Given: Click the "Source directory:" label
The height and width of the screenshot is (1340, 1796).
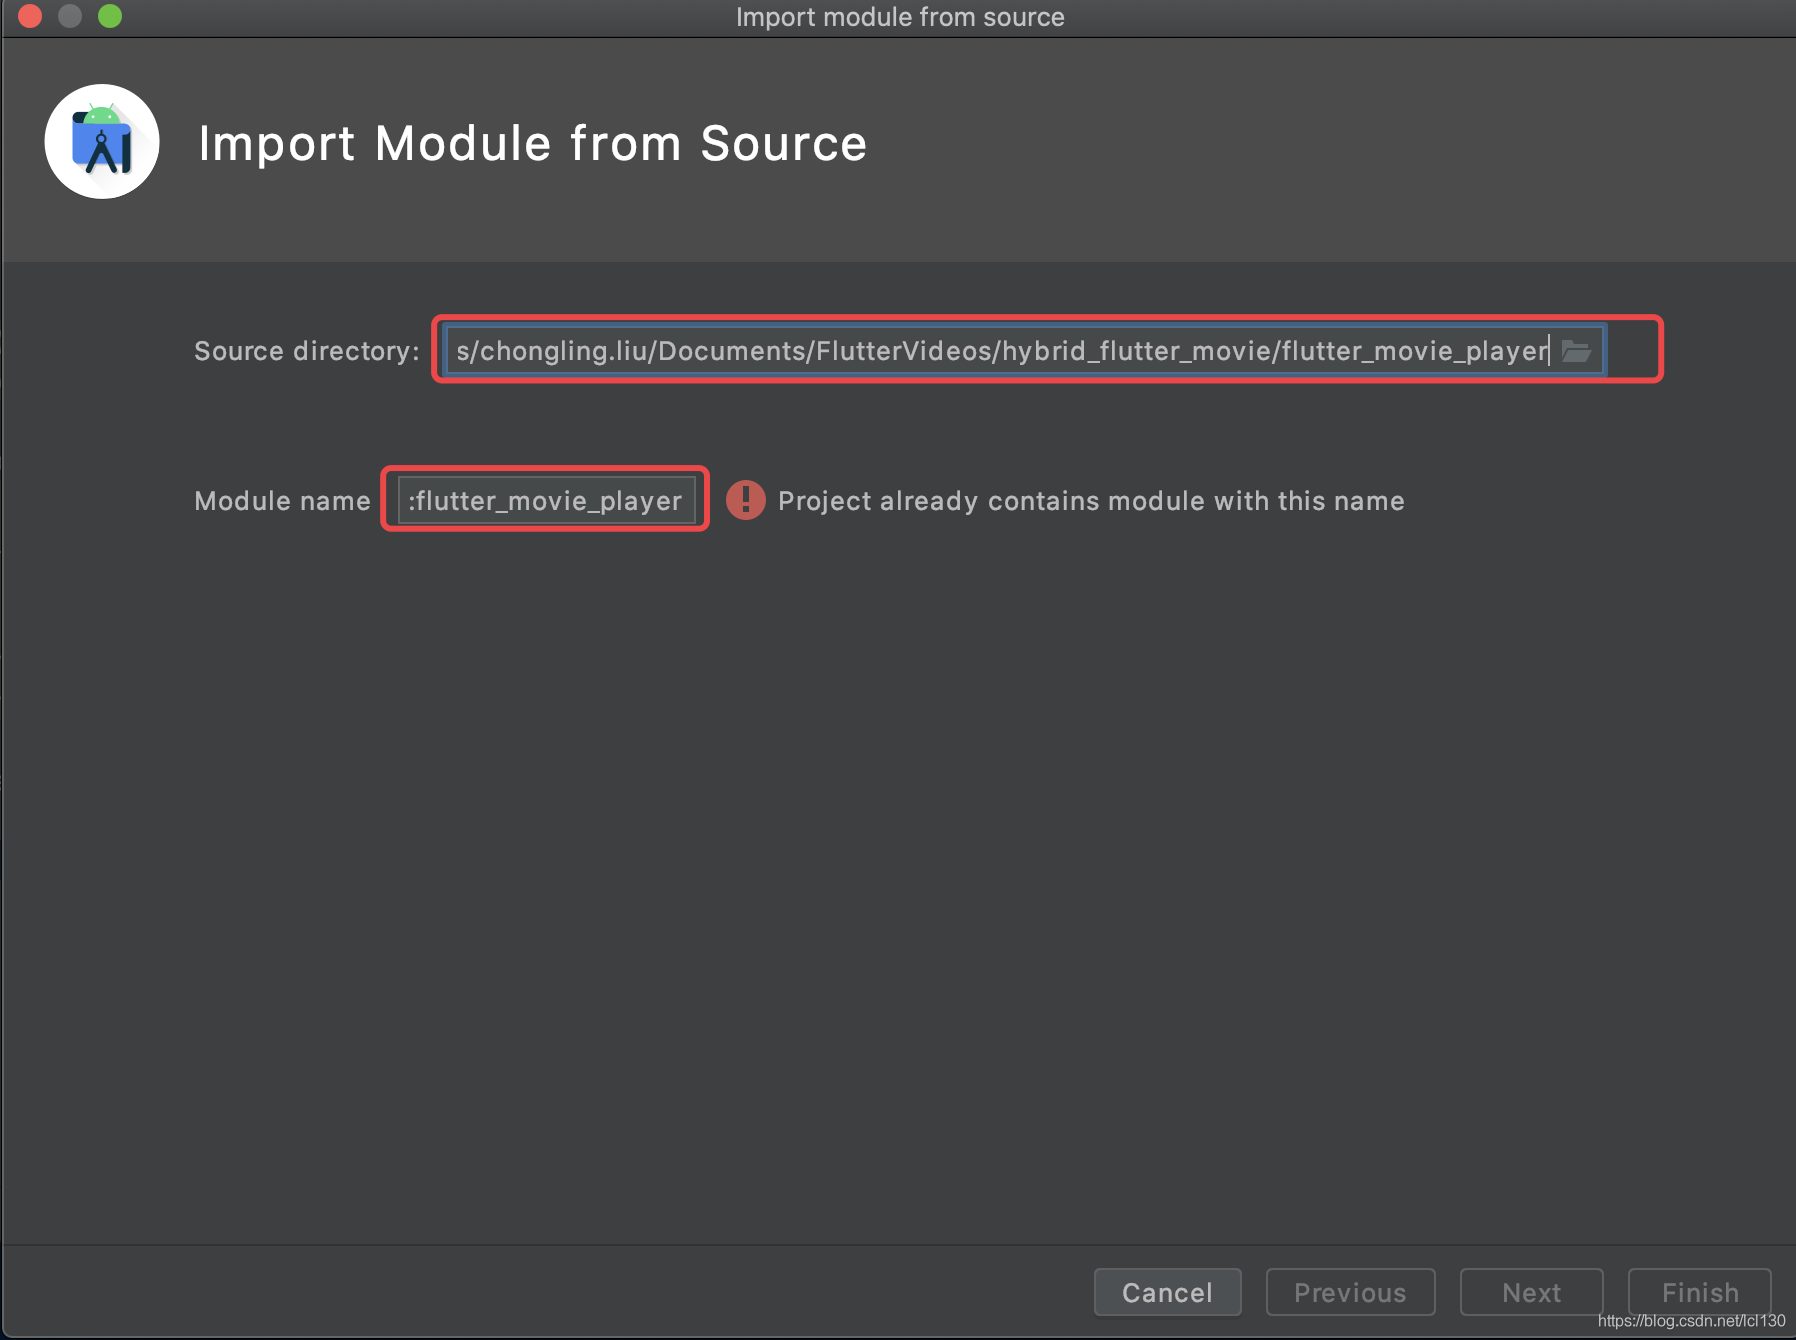Looking at the screenshot, I should tap(306, 351).
